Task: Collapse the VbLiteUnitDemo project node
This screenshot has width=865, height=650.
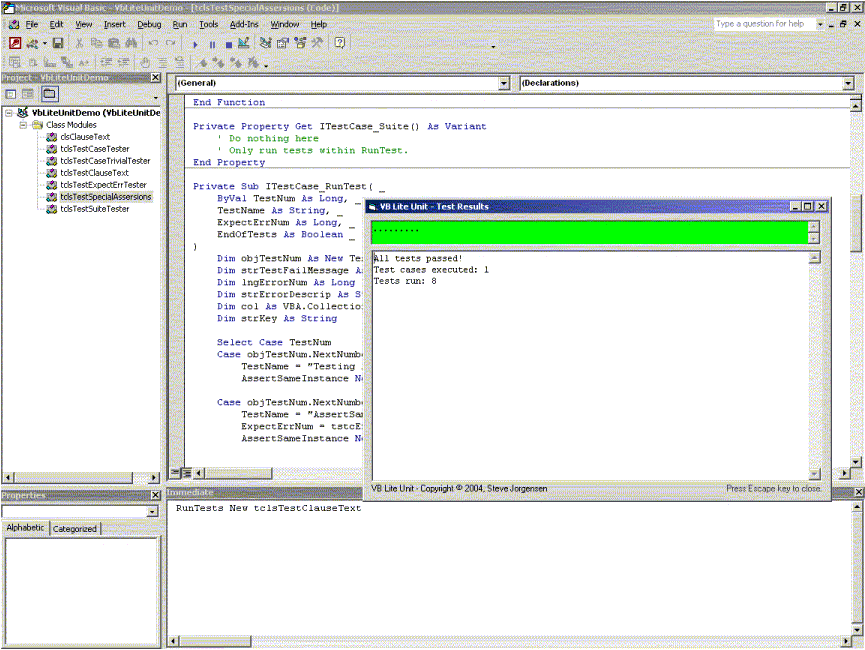Action: pyautogui.click(x=9, y=113)
